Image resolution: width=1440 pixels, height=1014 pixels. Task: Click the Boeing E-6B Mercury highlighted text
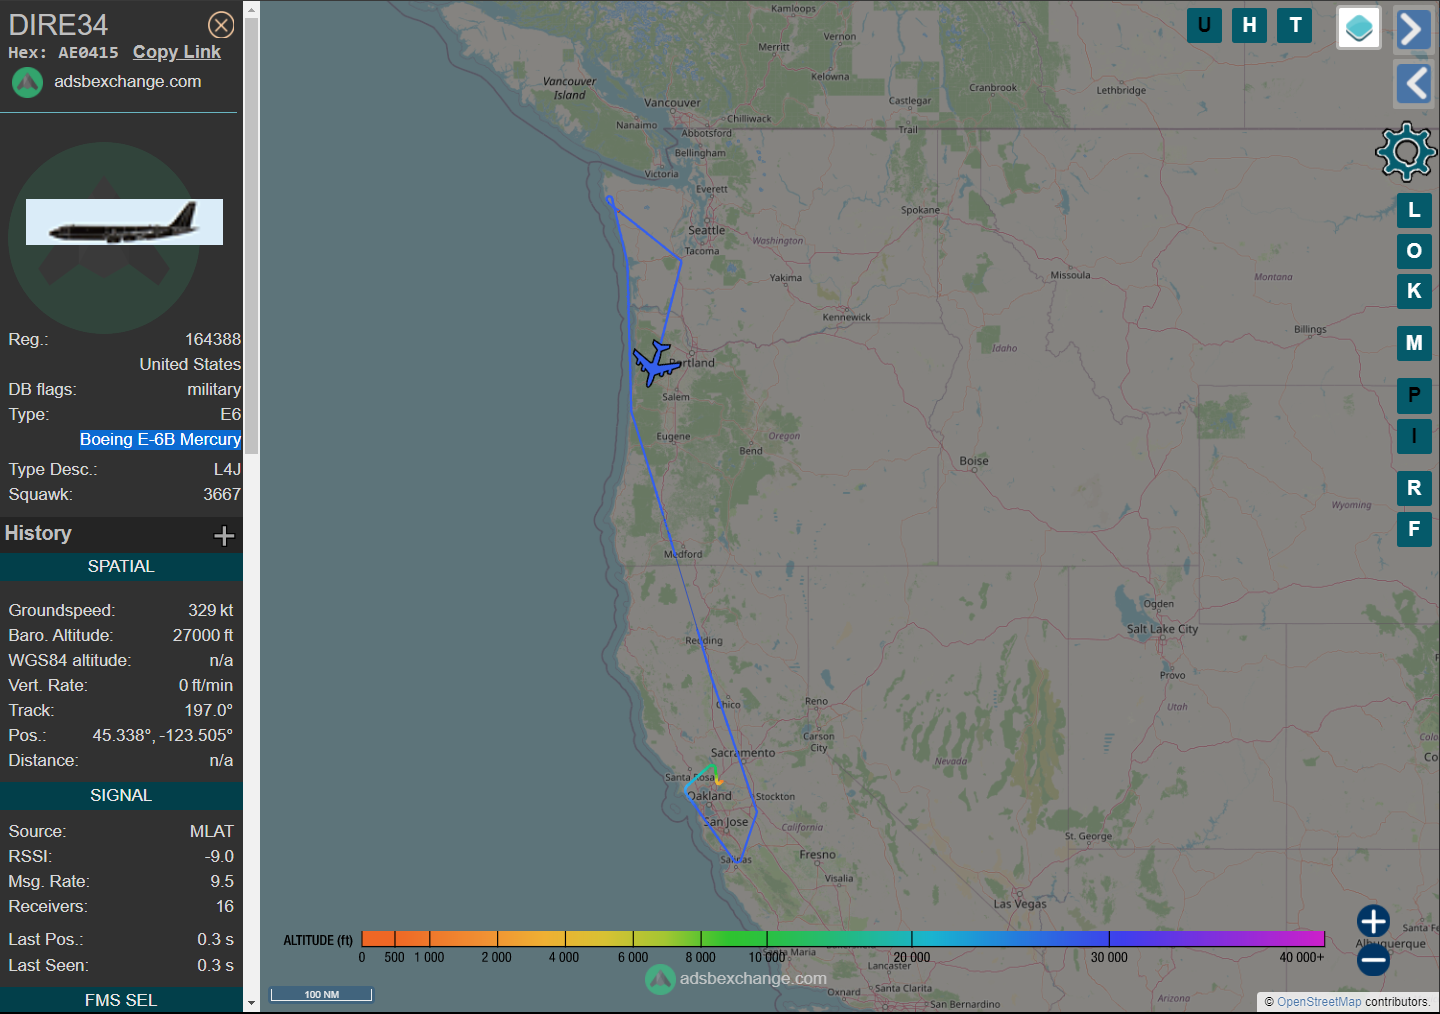coord(160,440)
